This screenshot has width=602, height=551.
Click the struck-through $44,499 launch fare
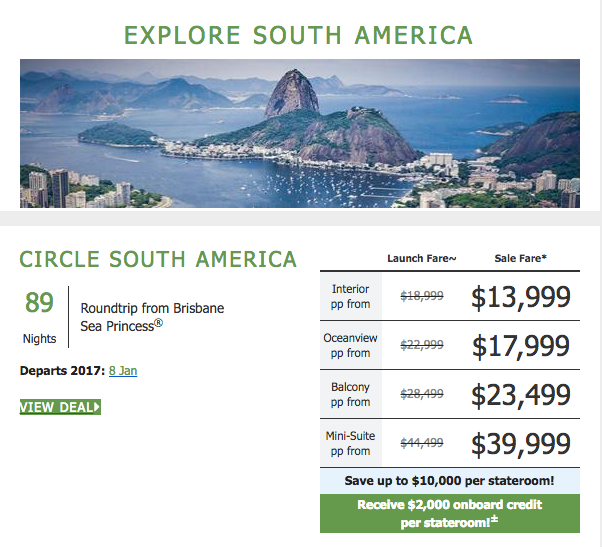coord(422,443)
